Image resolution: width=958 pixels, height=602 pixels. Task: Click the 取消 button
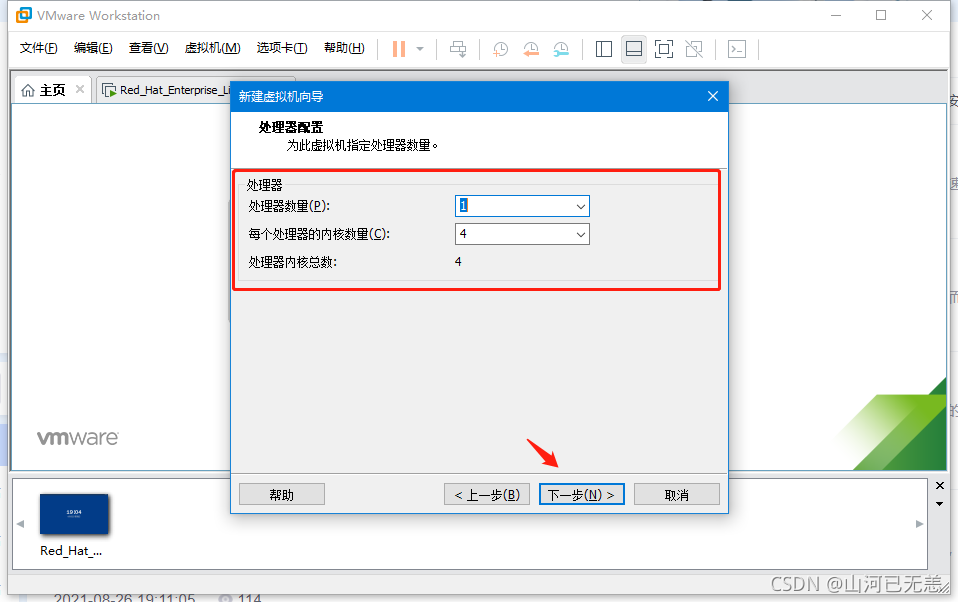676,494
